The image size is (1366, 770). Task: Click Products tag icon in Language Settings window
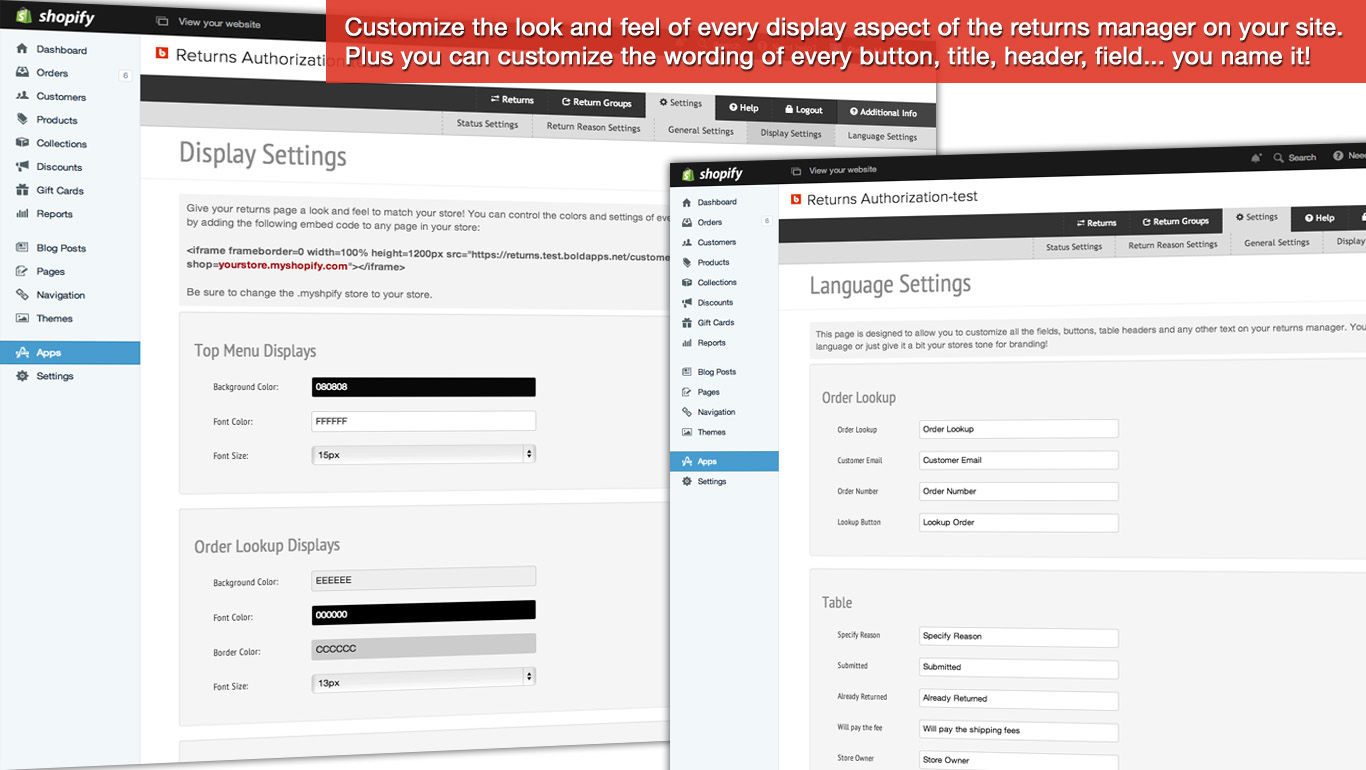click(x=687, y=262)
